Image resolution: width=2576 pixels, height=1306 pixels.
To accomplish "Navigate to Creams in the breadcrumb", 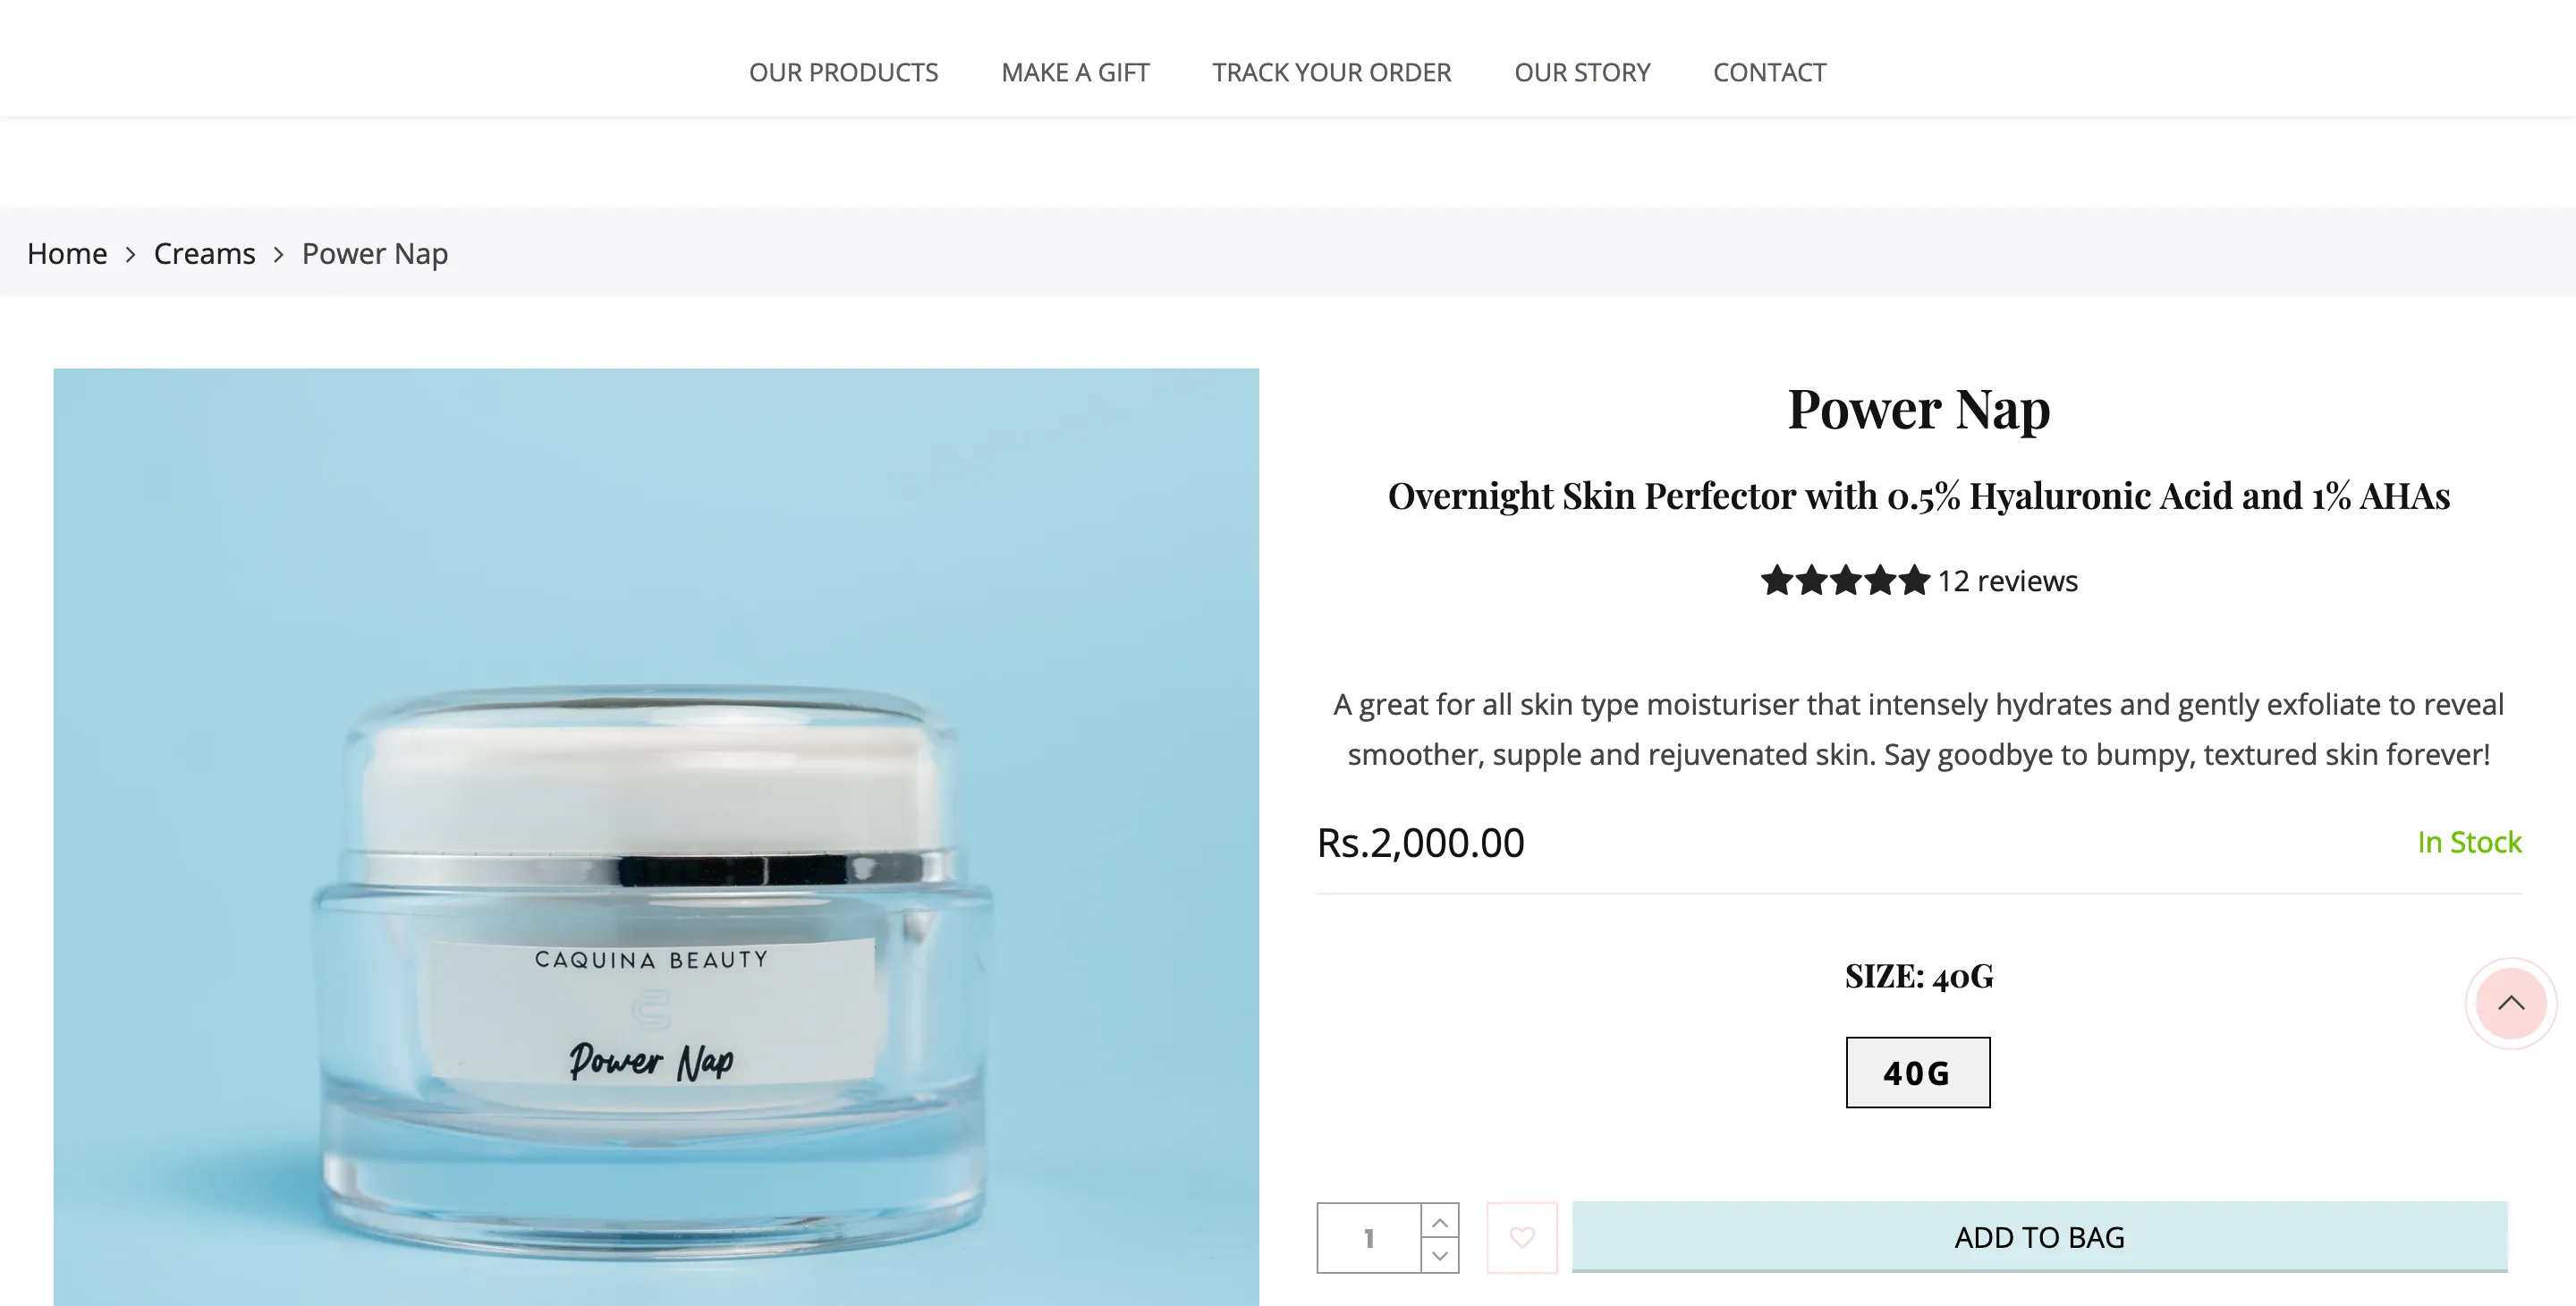I will [204, 253].
